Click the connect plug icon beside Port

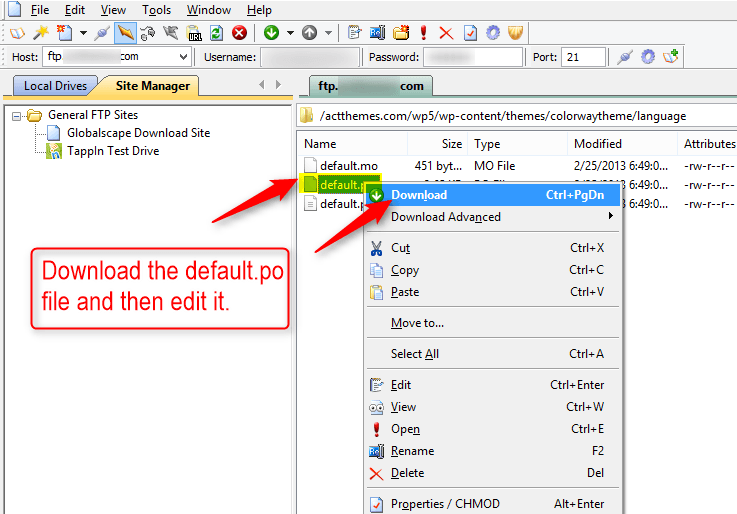click(x=625, y=57)
